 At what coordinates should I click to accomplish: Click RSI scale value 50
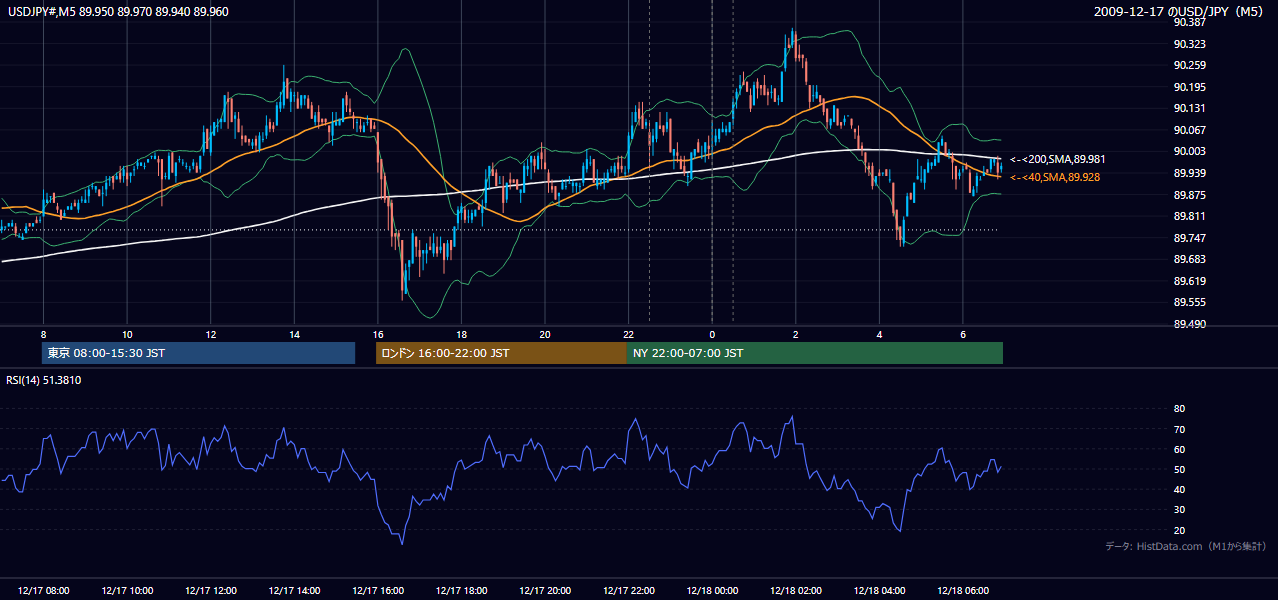(x=1180, y=469)
